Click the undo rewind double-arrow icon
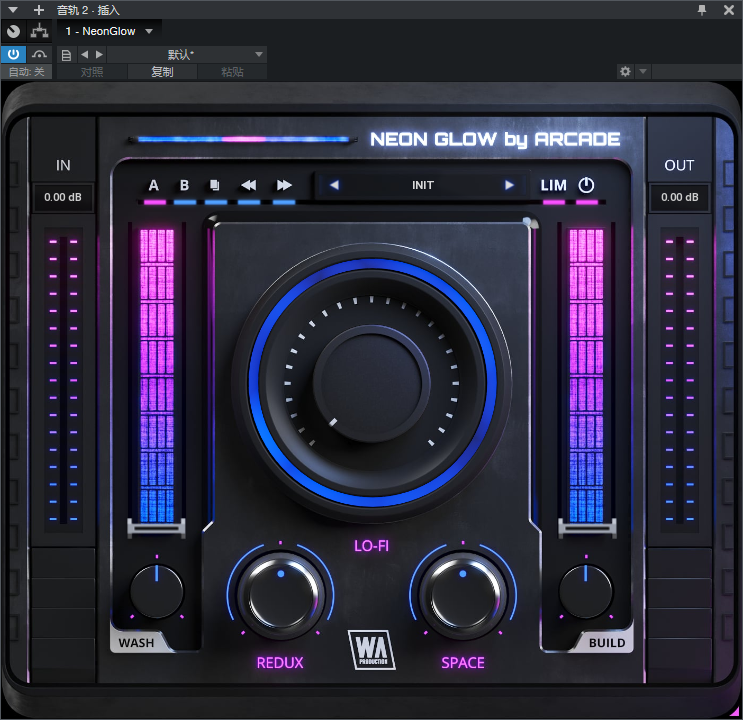743x720 pixels. tap(249, 185)
